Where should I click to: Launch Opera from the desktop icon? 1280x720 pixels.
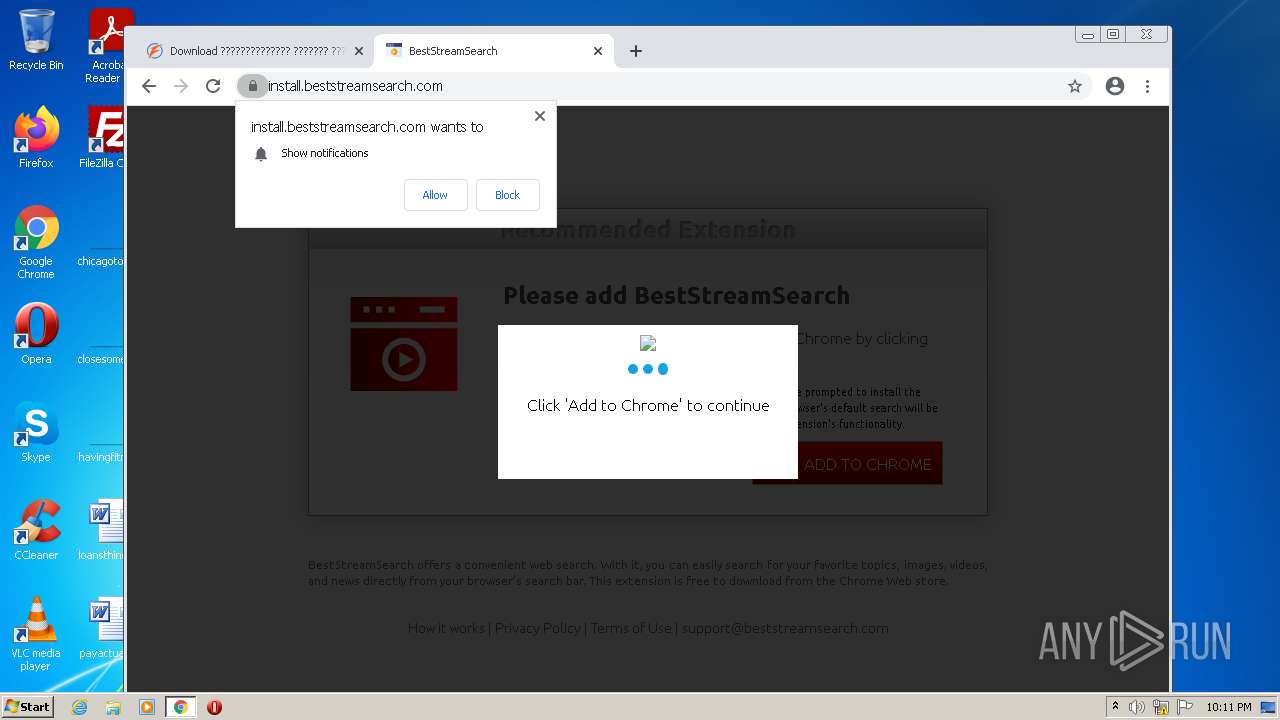36,333
